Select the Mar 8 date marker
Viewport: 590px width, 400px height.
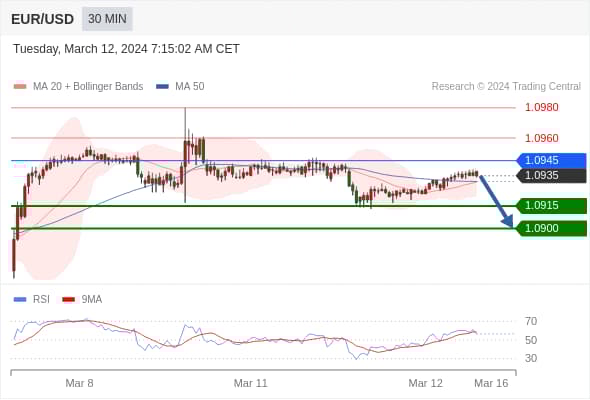coord(79,383)
